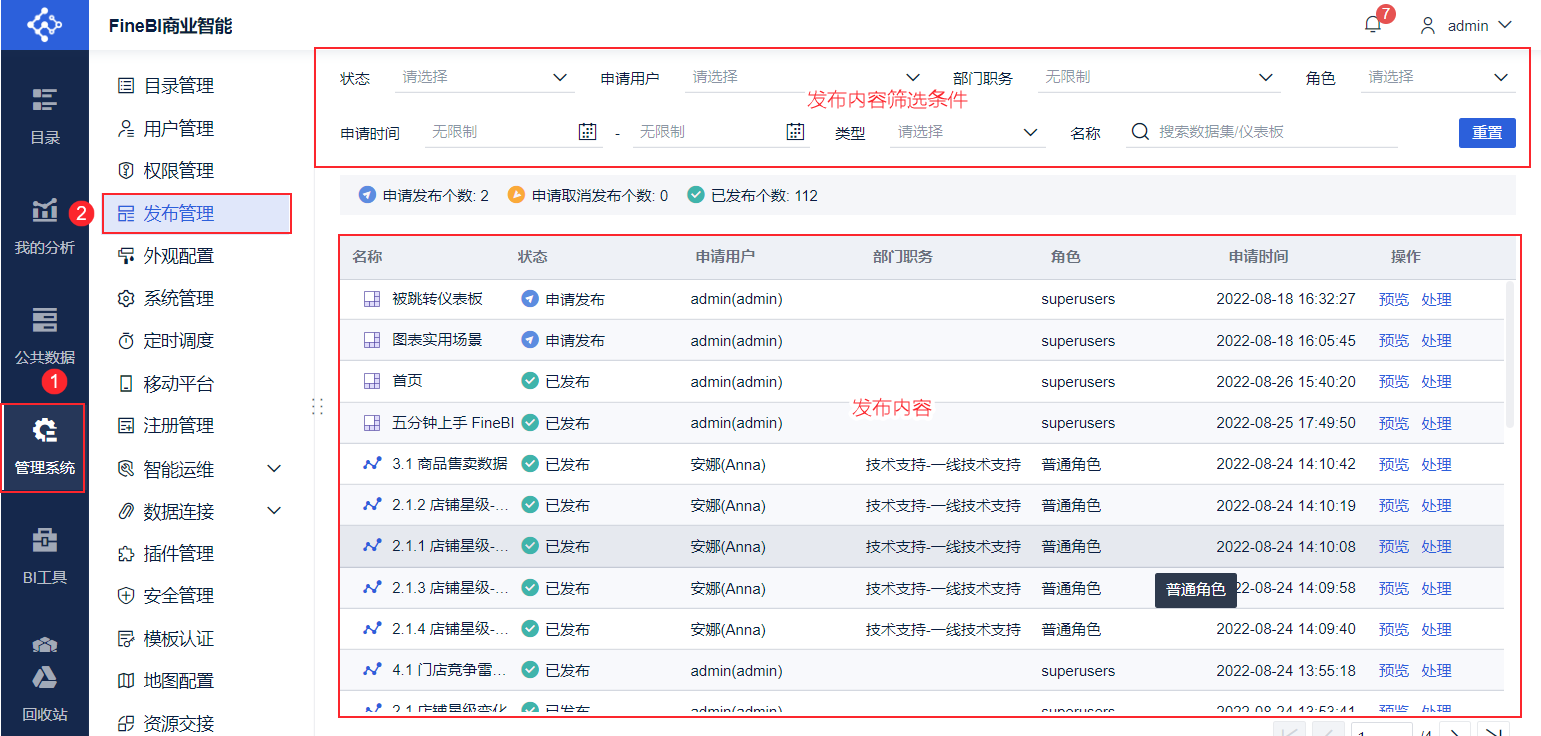Click 处理 for the 首页 row
The height and width of the screenshot is (736, 1541).
[1436, 381]
